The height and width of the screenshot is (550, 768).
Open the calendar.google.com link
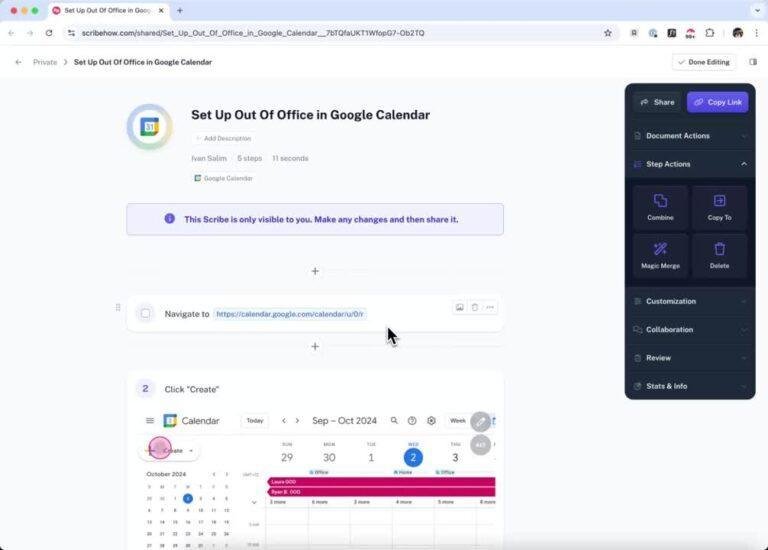coord(290,314)
